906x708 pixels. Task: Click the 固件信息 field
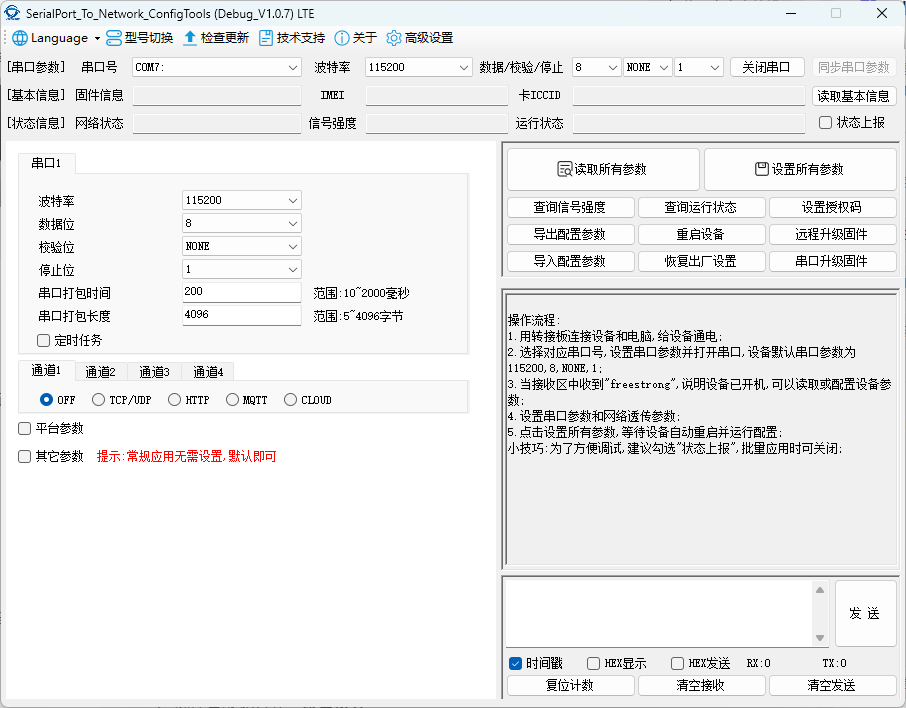[217, 95]
